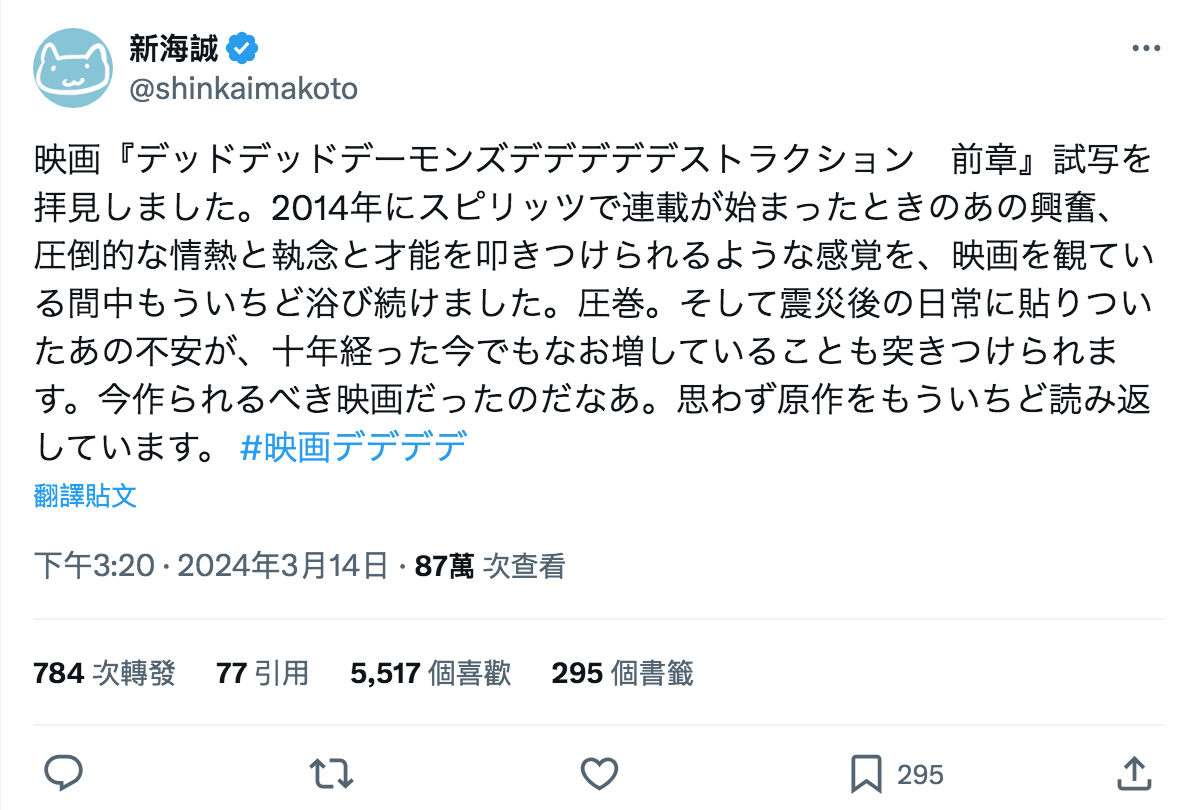Image resolution: width=1196 pixels, height=810 pixels.
Task: View the 784 次轉發 reposts list
Action: point(105,674)
